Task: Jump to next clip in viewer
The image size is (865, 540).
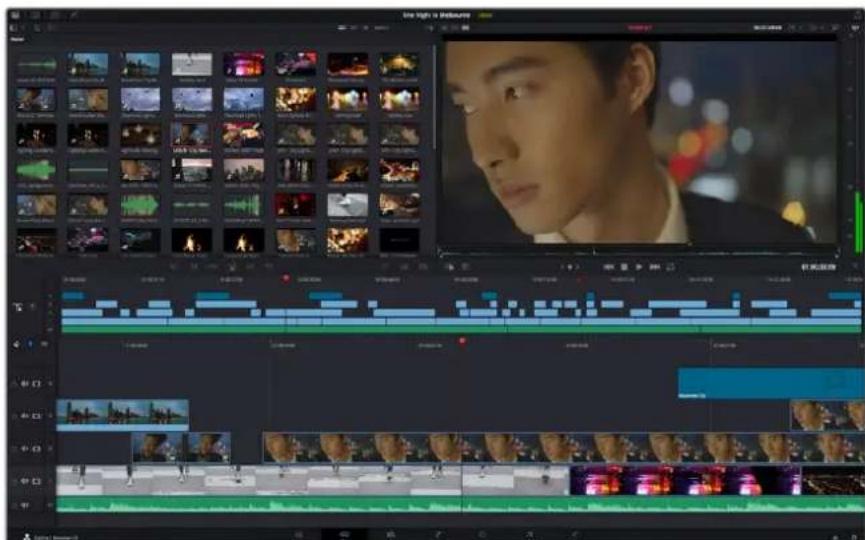Action: [x=655, y=267]
